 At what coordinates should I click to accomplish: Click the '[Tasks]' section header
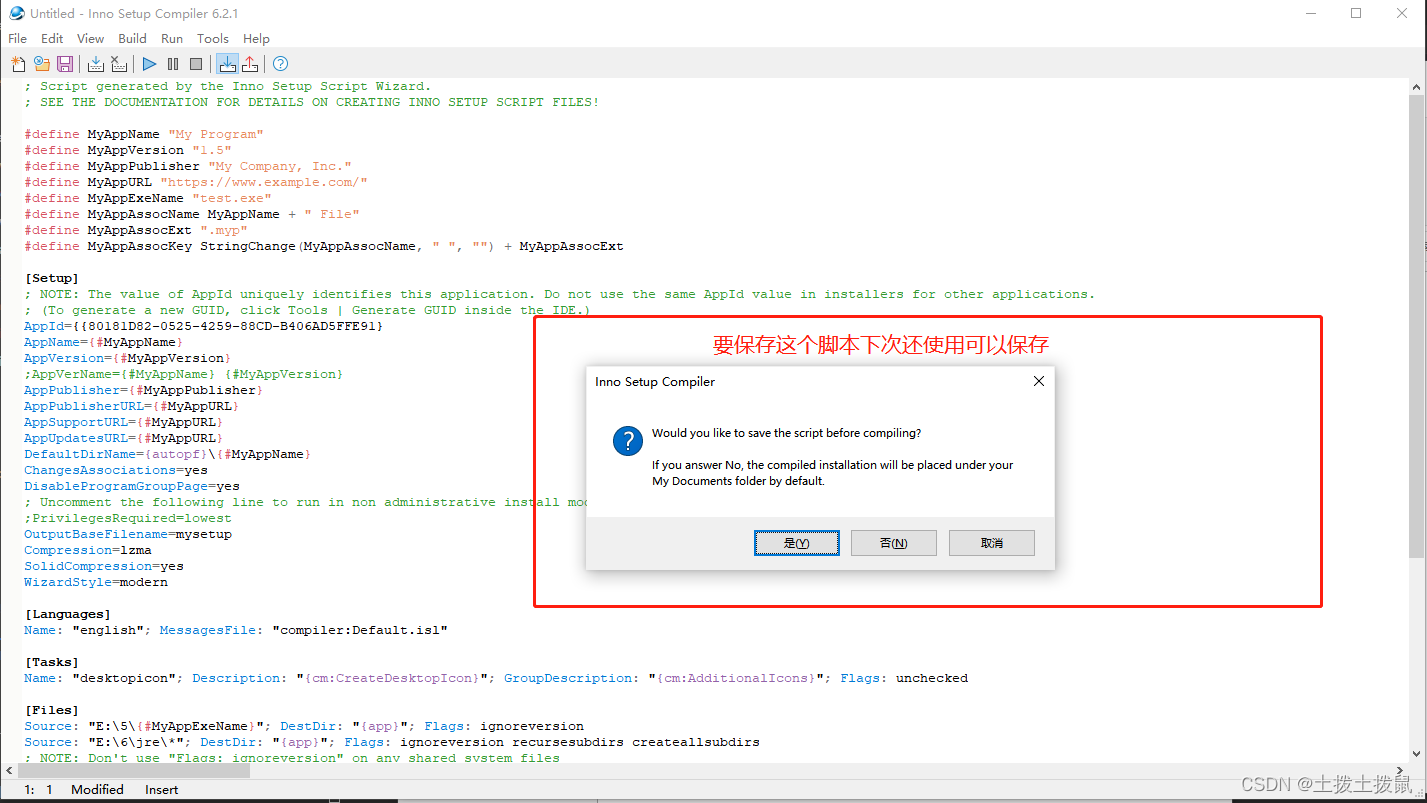[52, 662]
